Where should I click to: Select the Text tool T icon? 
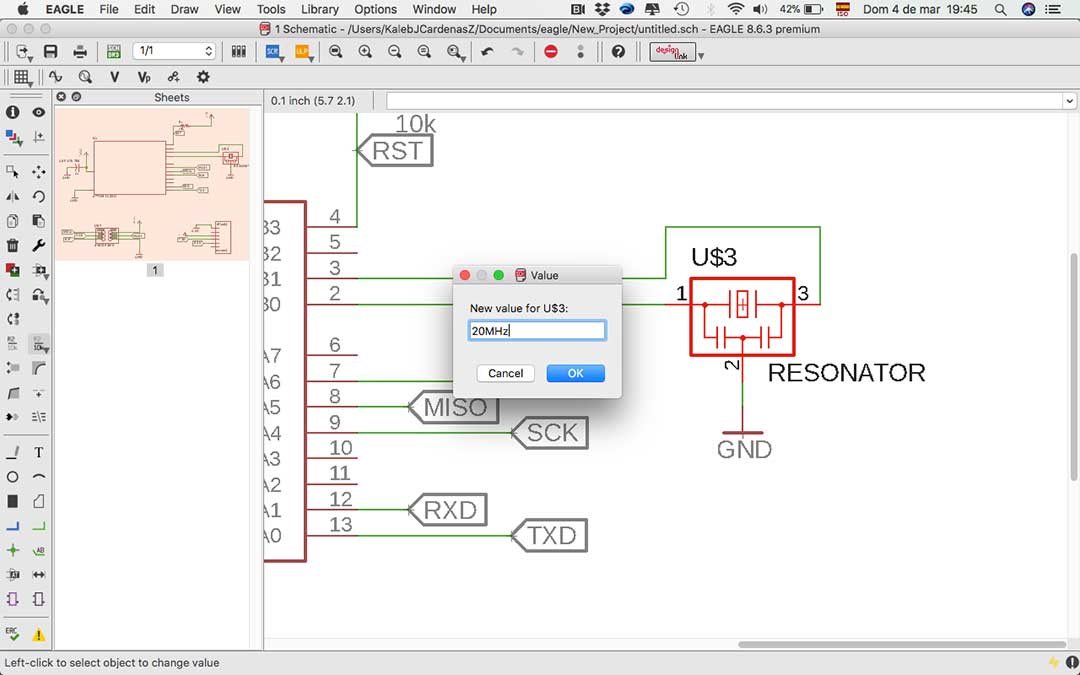coord(39,453)
